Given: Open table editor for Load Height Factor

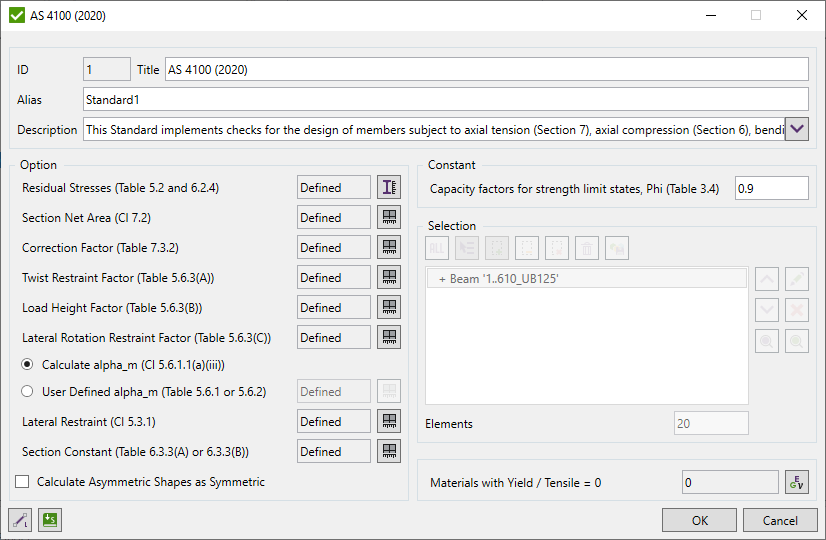Looking at the screenshot, I should pyautogui.click(x=388, y=308).
